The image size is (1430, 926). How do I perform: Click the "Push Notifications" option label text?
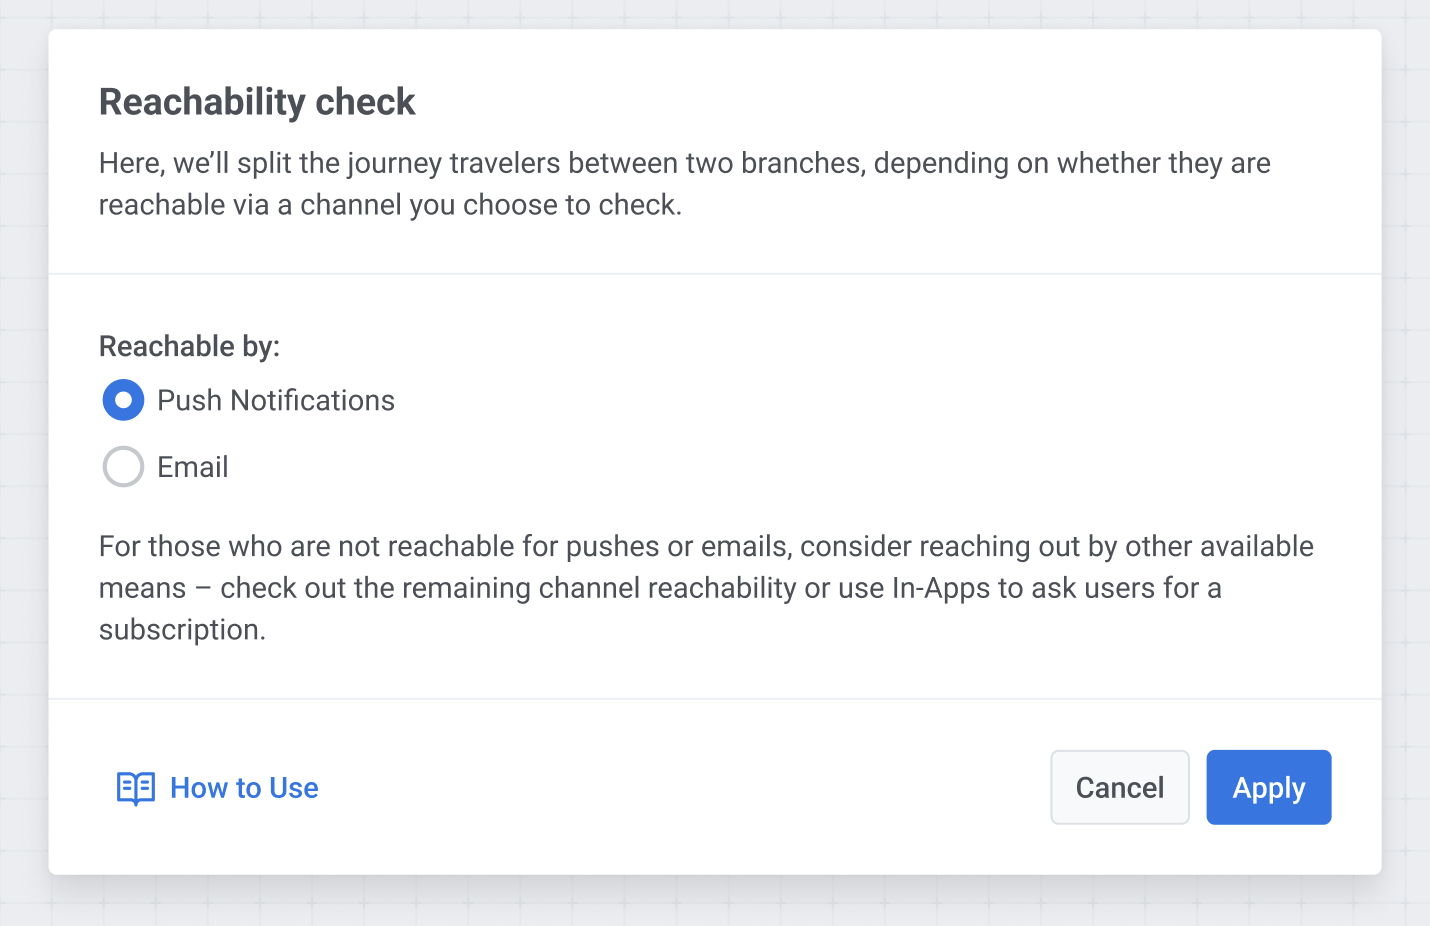click(x=276, y=401)
